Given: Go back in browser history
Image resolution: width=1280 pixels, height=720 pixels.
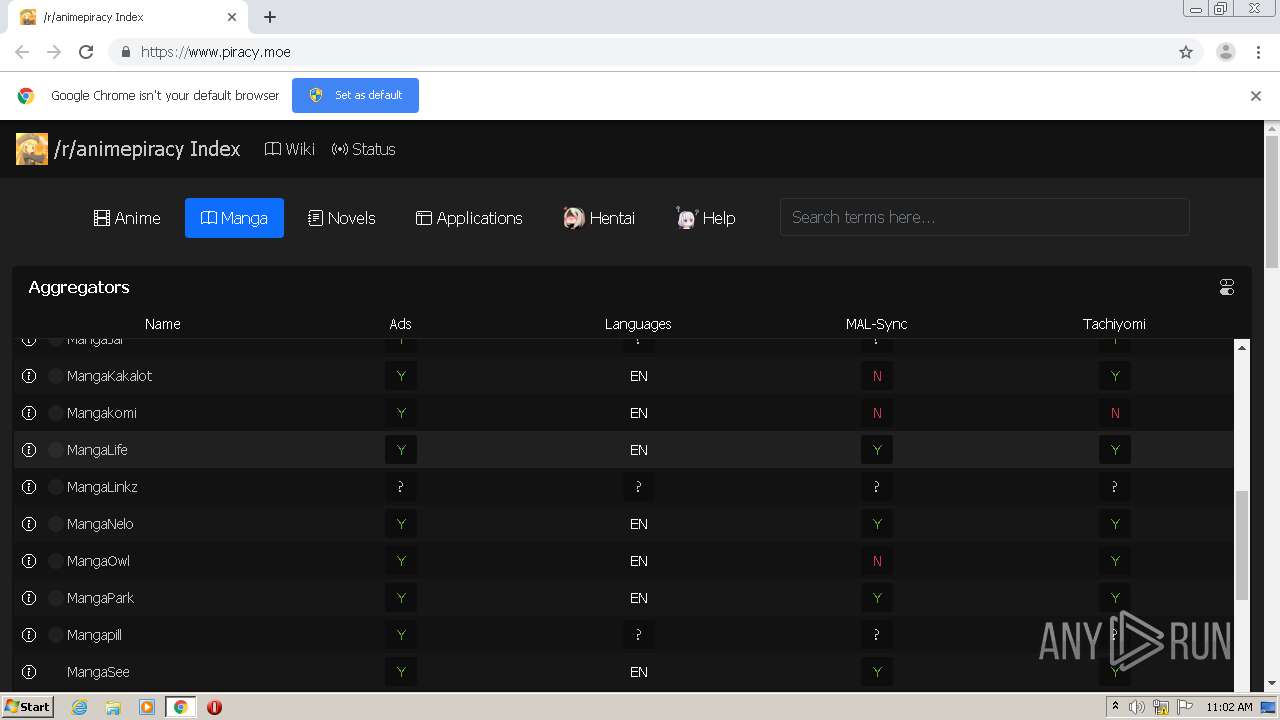Looking at the screenshot, I should [x=22, y=52].
